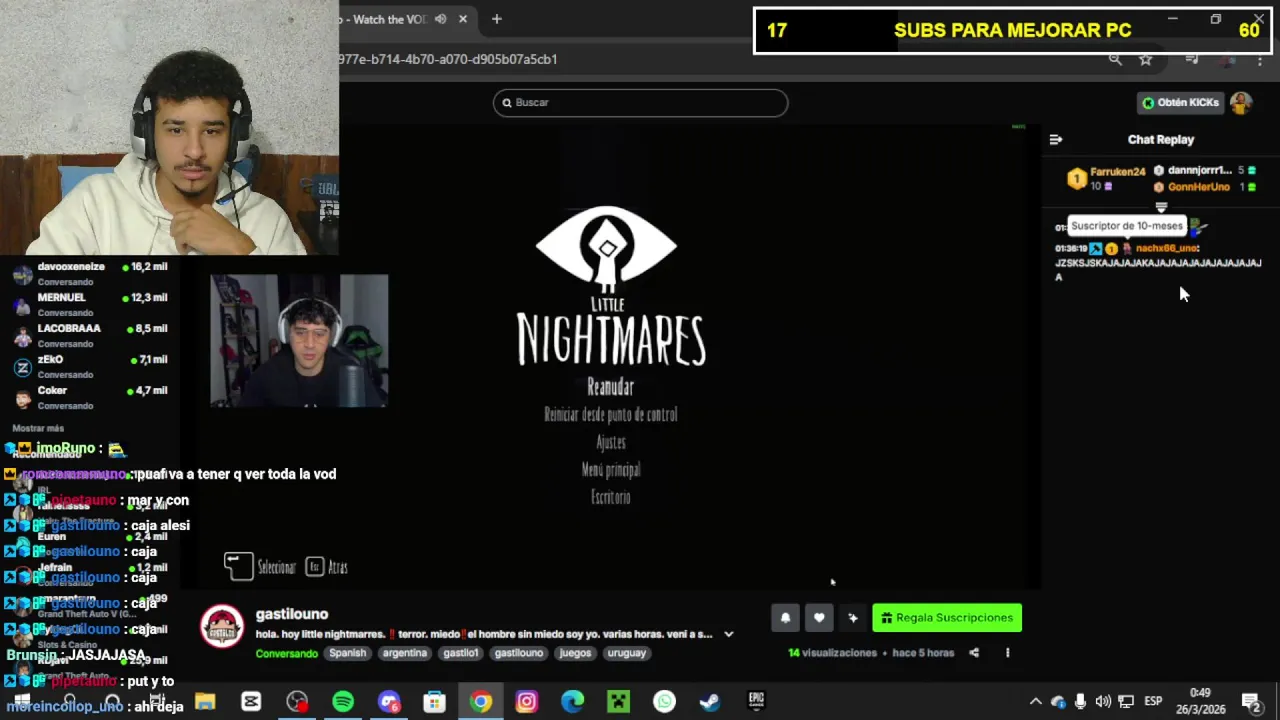
Task: Open the Coker channel in sidebar
Action: (x=90, y=398)
